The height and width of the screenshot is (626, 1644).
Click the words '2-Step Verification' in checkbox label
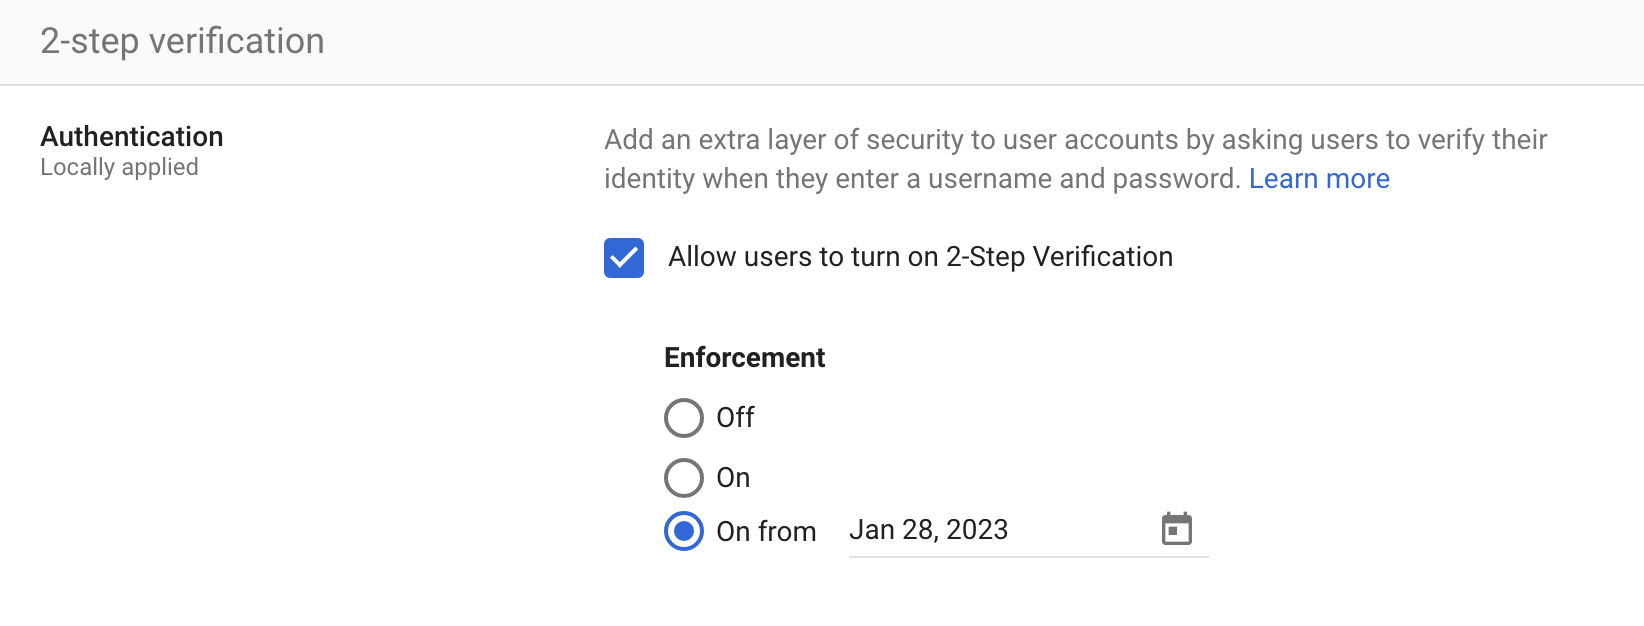[1059, 257]
